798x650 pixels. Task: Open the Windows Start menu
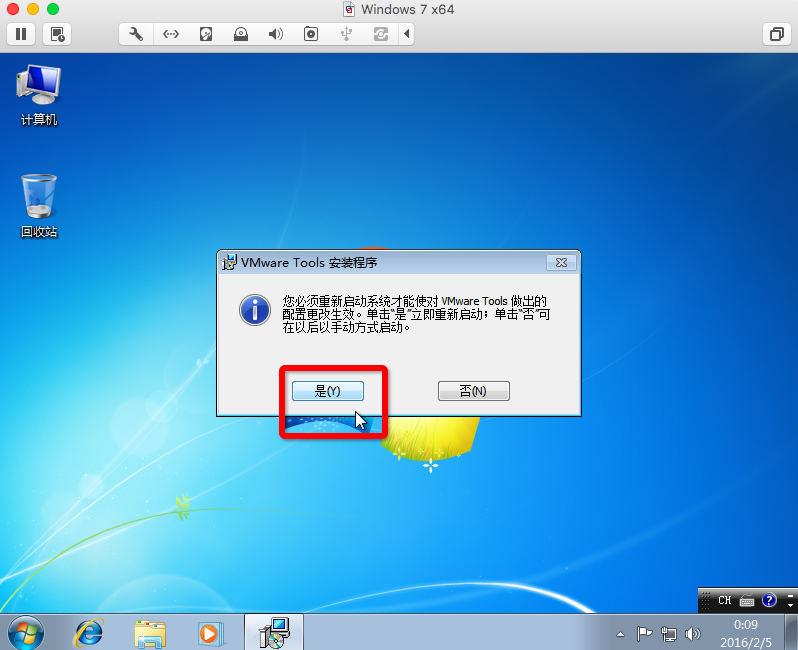[x=25, y=633]
